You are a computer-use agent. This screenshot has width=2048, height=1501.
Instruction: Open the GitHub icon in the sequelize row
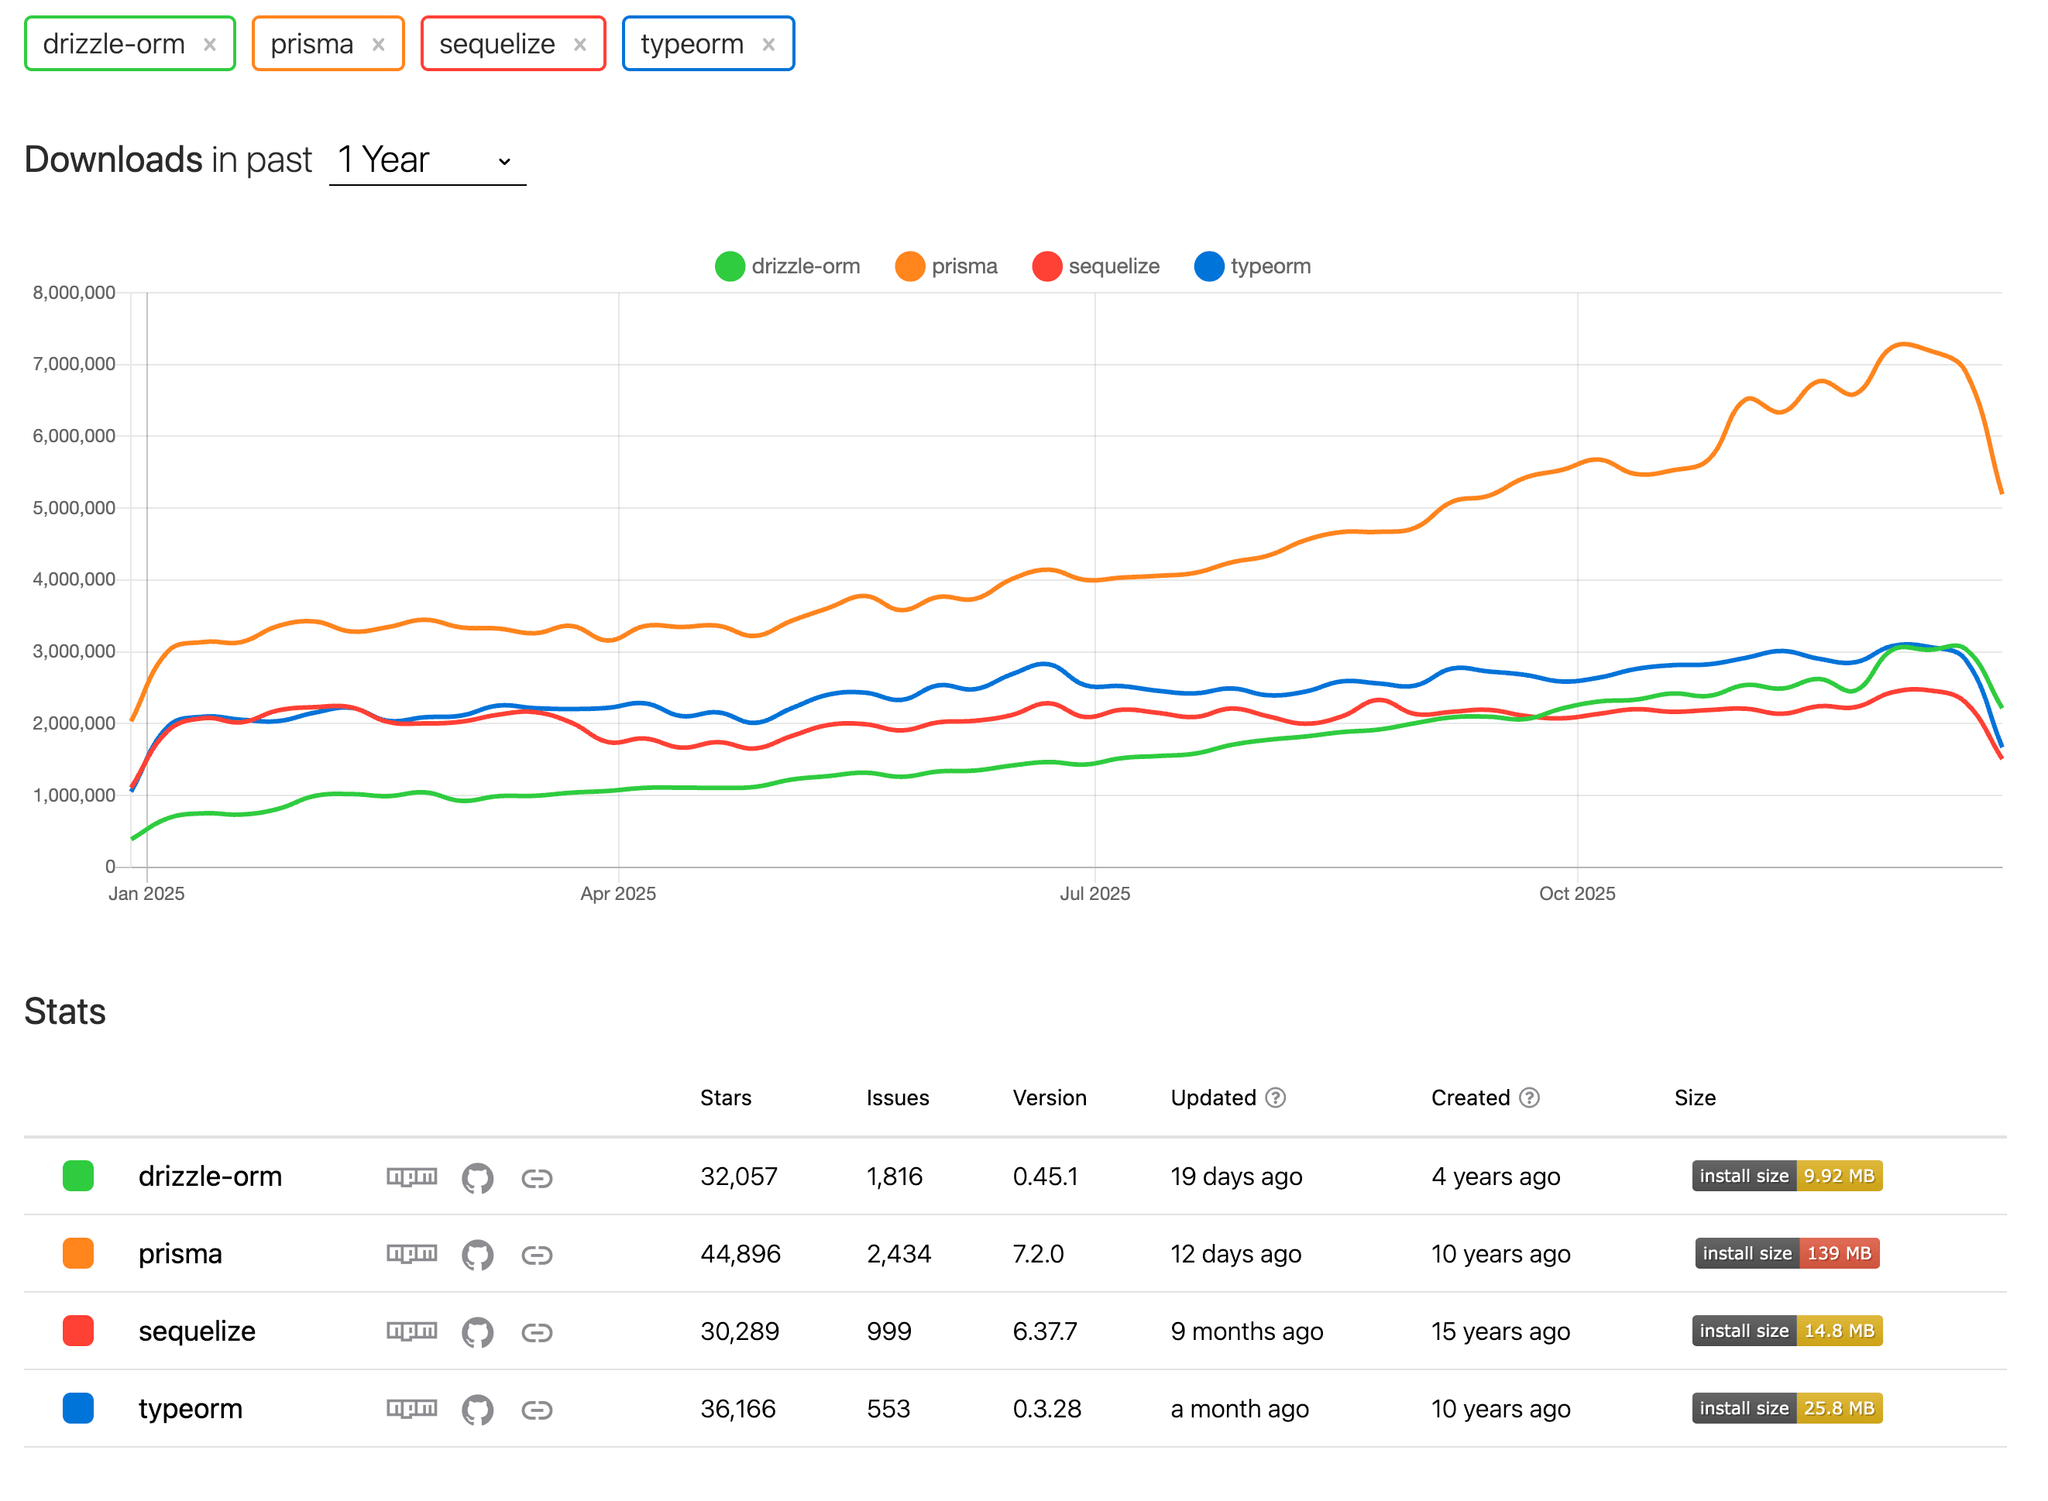[x=478, y=1331]
